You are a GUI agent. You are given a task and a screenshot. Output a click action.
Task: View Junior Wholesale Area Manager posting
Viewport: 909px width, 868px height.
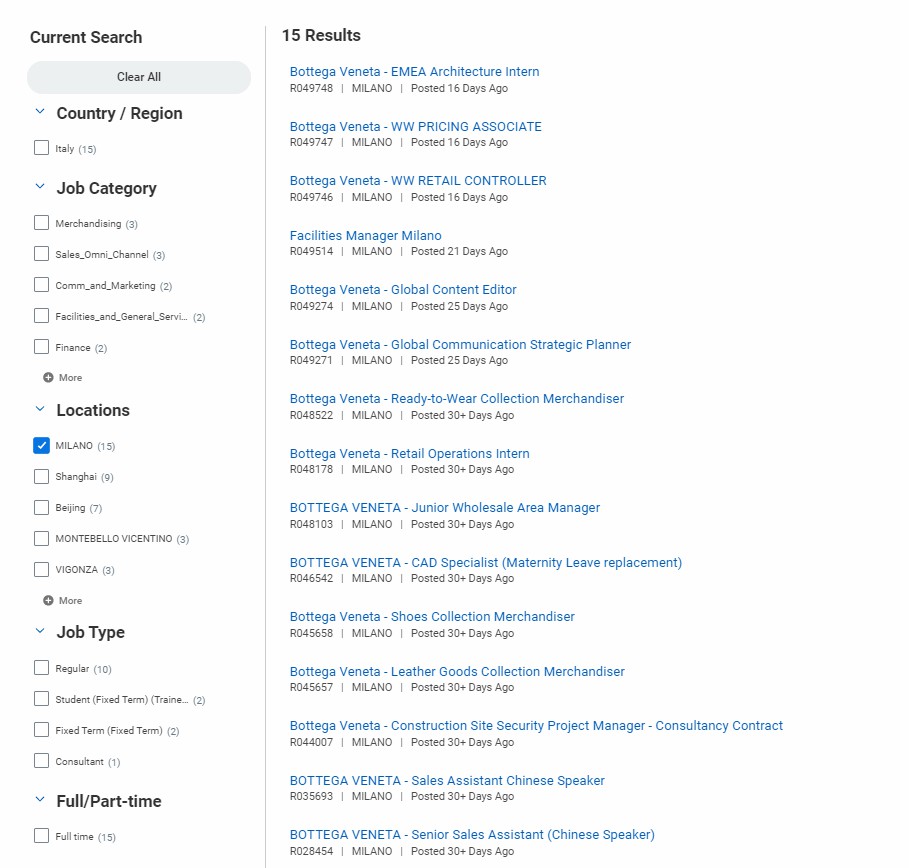pos(444,508)
